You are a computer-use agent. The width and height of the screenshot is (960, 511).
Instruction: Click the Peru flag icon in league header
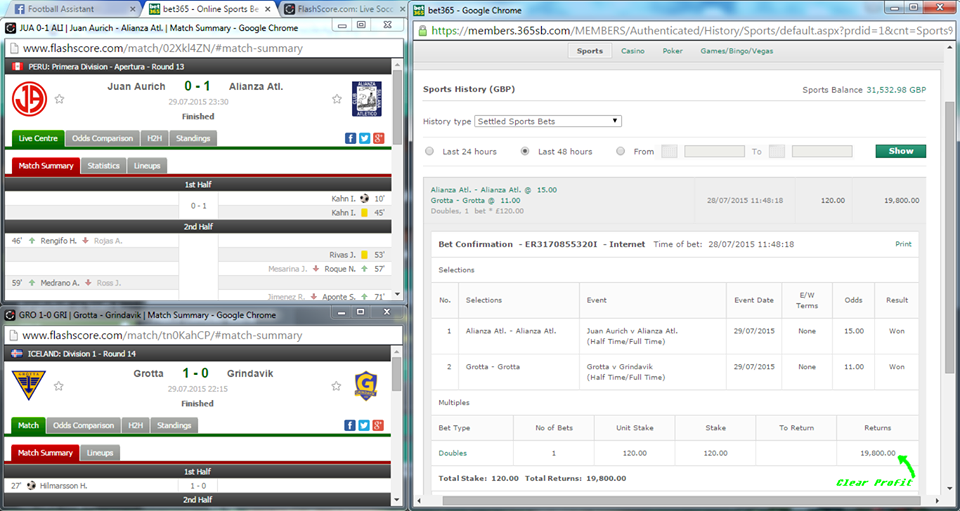(x=18, y=66)
